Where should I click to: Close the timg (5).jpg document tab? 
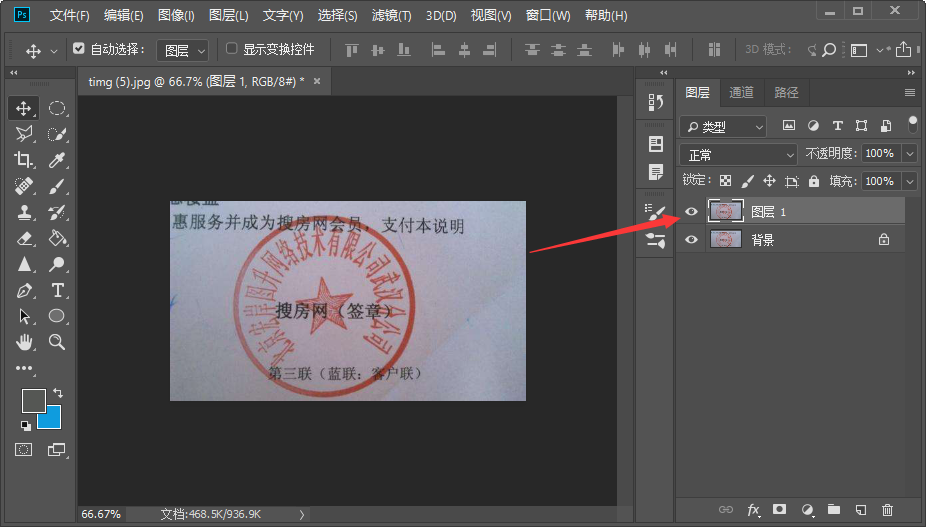[317, 82]
